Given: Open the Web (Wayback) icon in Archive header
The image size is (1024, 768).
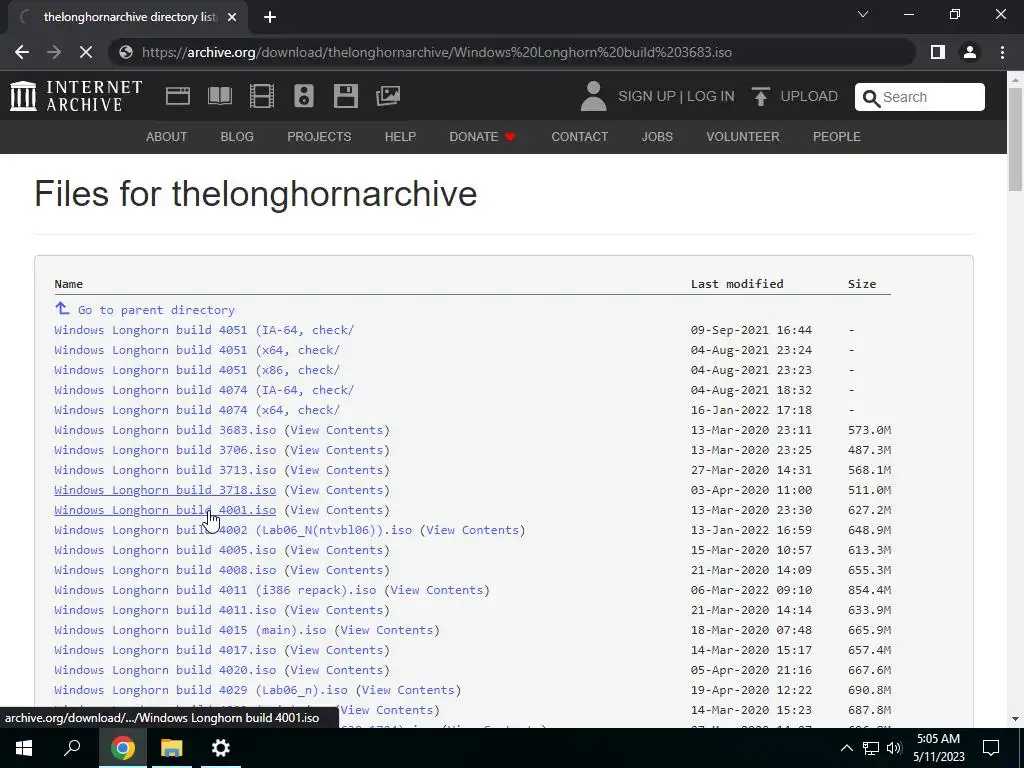Looking at the screenshot, I should [x=178, y=96].
